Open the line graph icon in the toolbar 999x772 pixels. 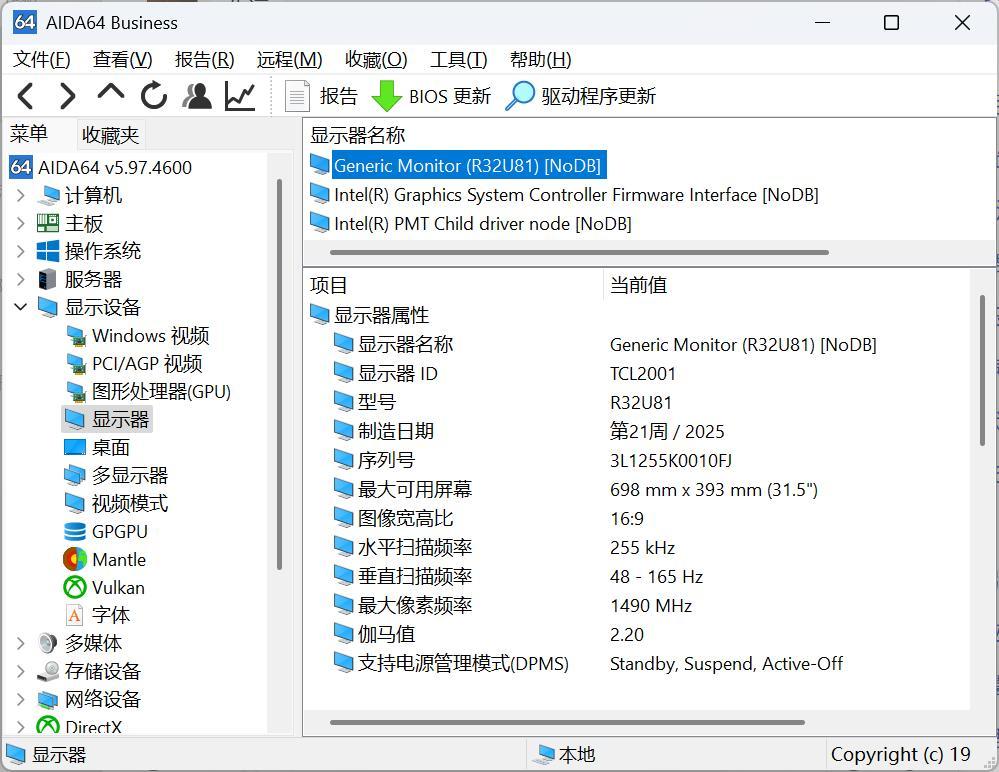240,96
